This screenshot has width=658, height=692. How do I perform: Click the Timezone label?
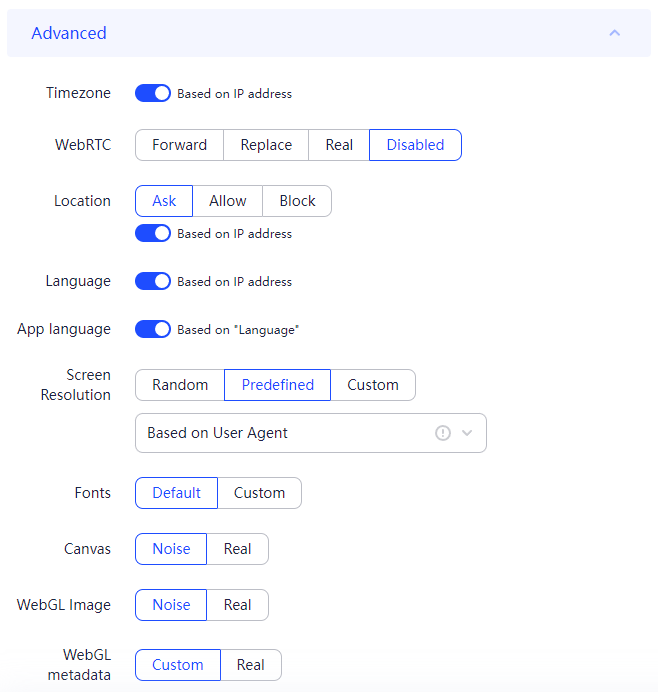coord(78,93)
